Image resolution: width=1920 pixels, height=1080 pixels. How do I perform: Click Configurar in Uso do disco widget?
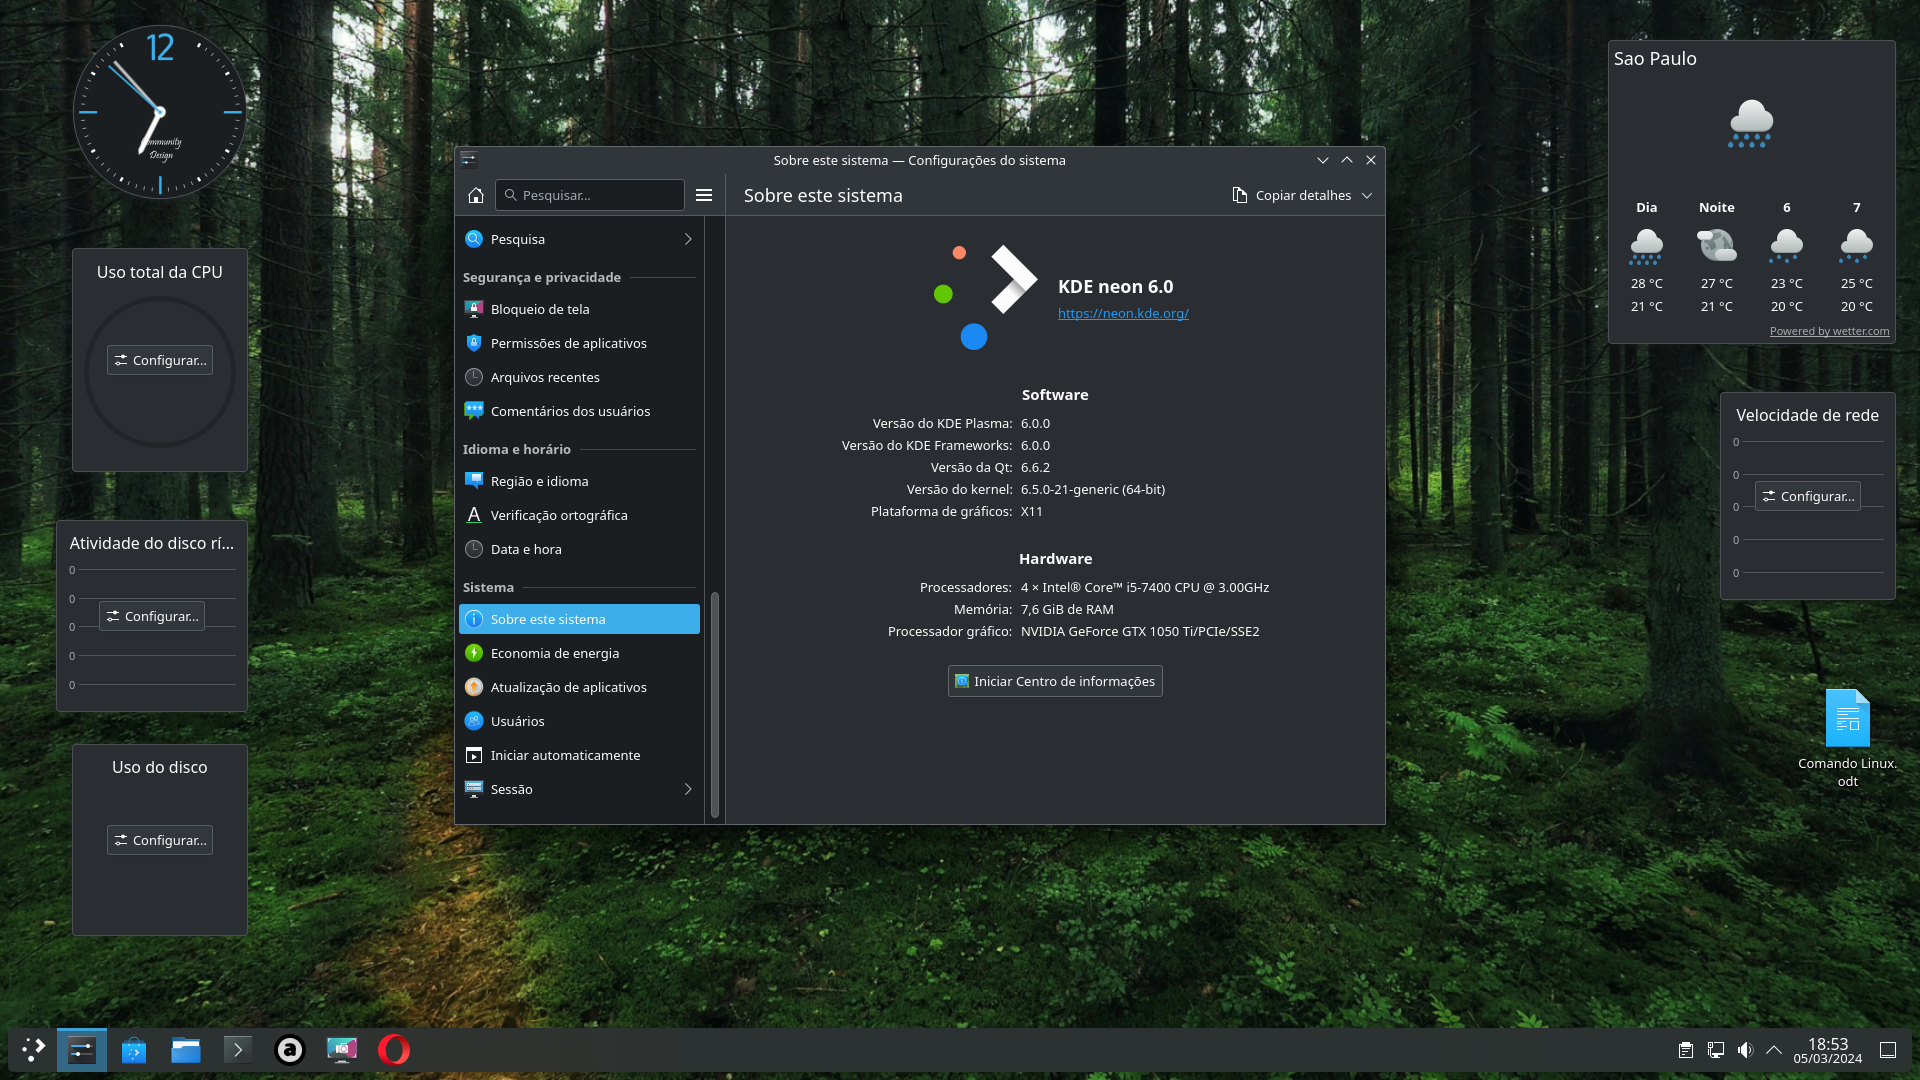[160, 840]
